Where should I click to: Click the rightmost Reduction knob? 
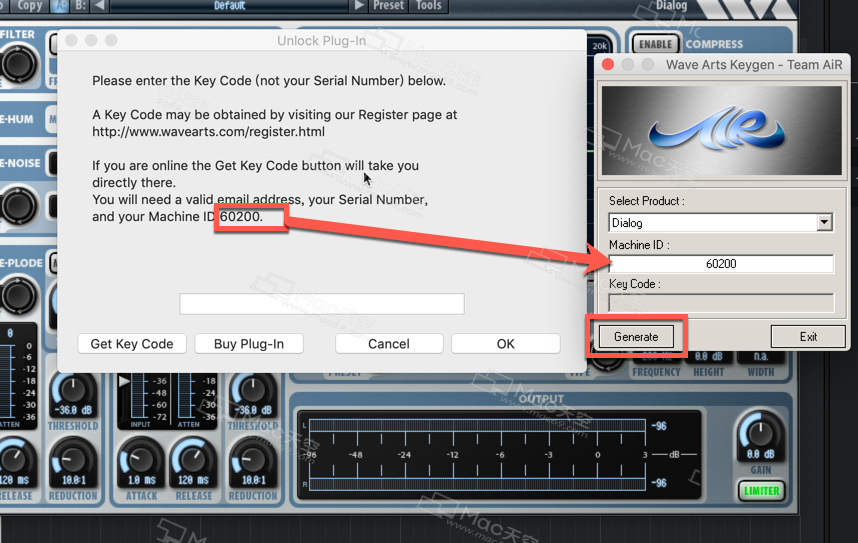[252, 460]
